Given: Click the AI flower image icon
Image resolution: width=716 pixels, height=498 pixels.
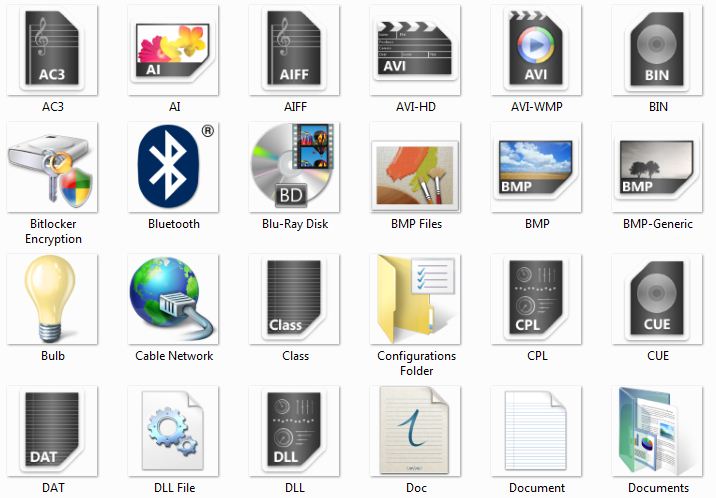Looking at the screenshot, I should 173,50.
